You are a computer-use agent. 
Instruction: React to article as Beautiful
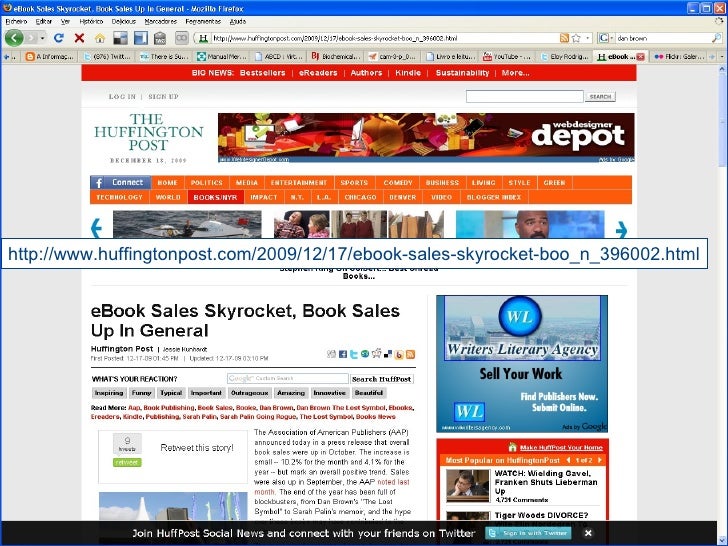[369, 393]
